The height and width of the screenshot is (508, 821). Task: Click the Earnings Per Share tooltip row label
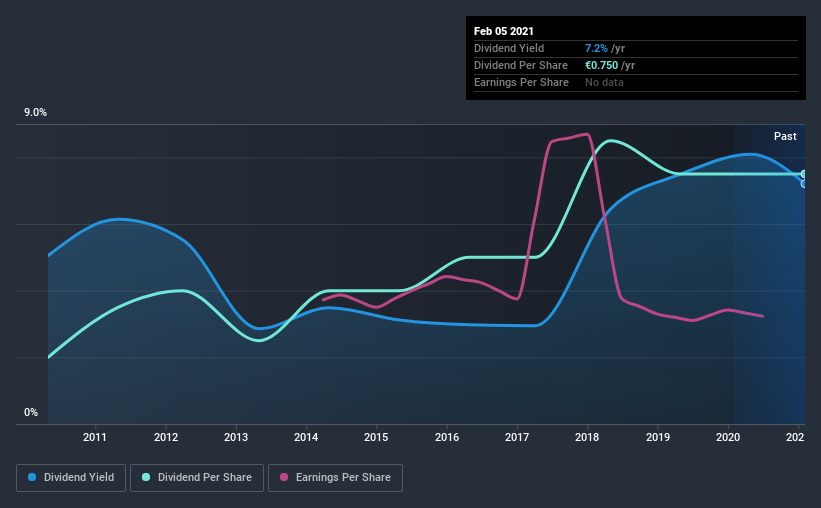[x=522, y=82]
